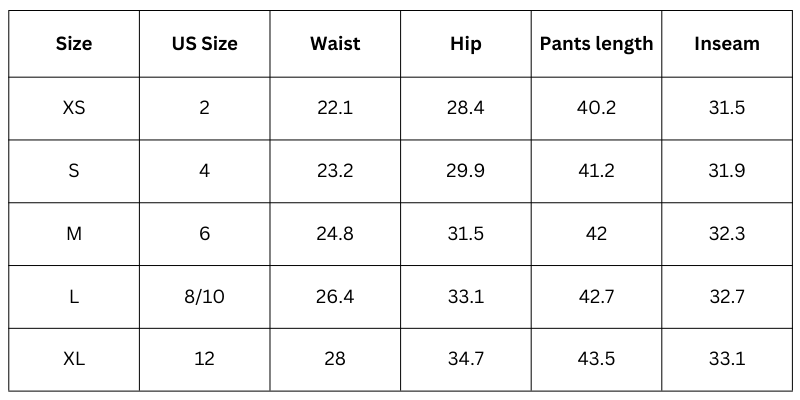Viewport: 800px width, 400px height.
Task: Click the Size column header
Action: click(x=74, y=44)
